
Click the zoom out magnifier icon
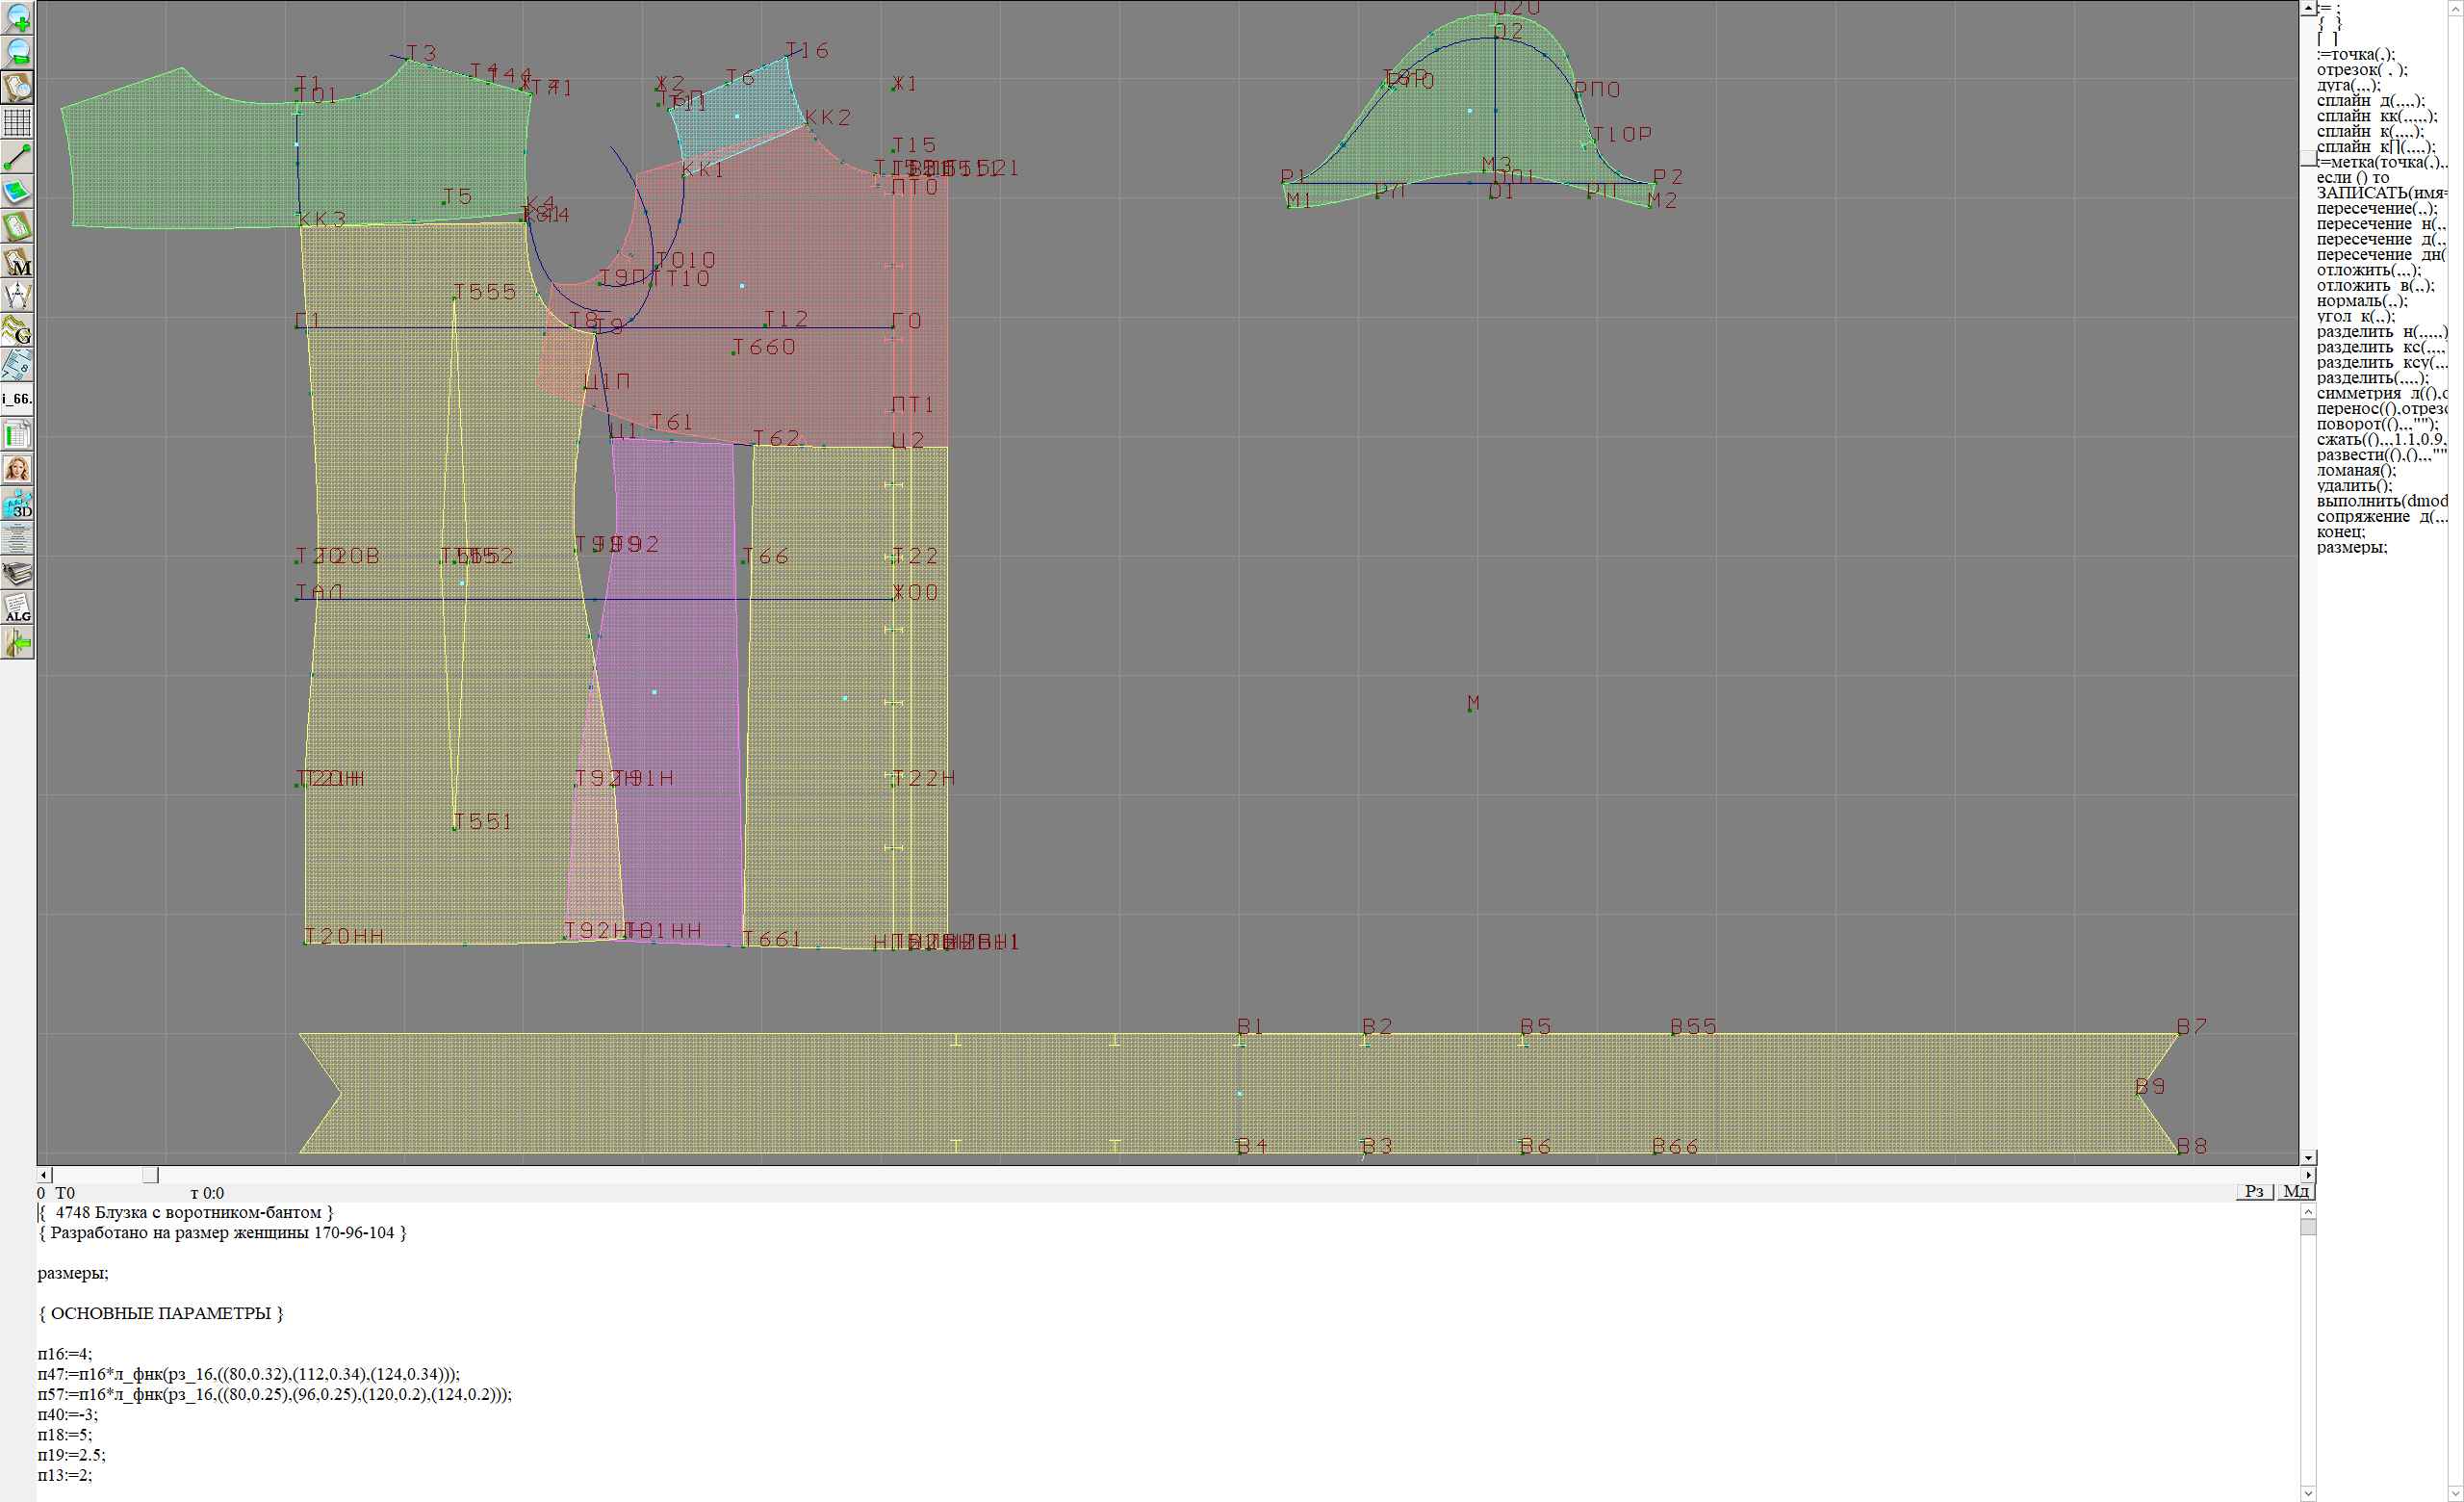(17, 52)
